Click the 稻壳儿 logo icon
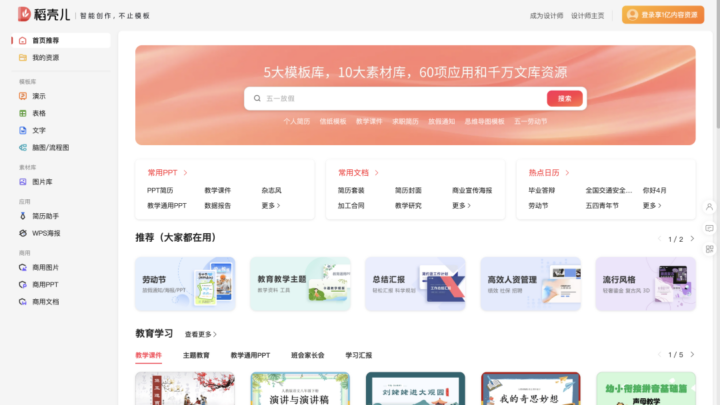 click(x=24, y=14)
